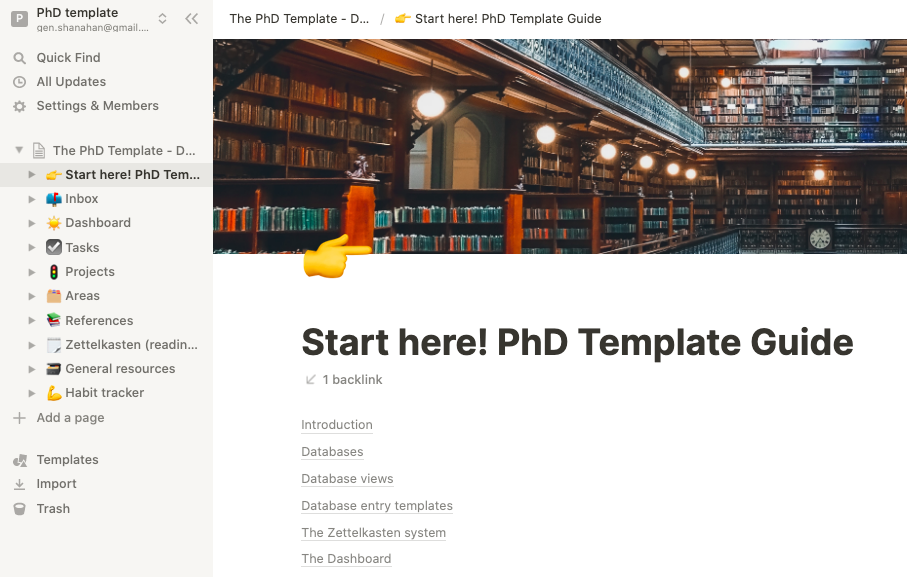
Task: Click the Templates icon in sidebar
Action: [19, 460]
